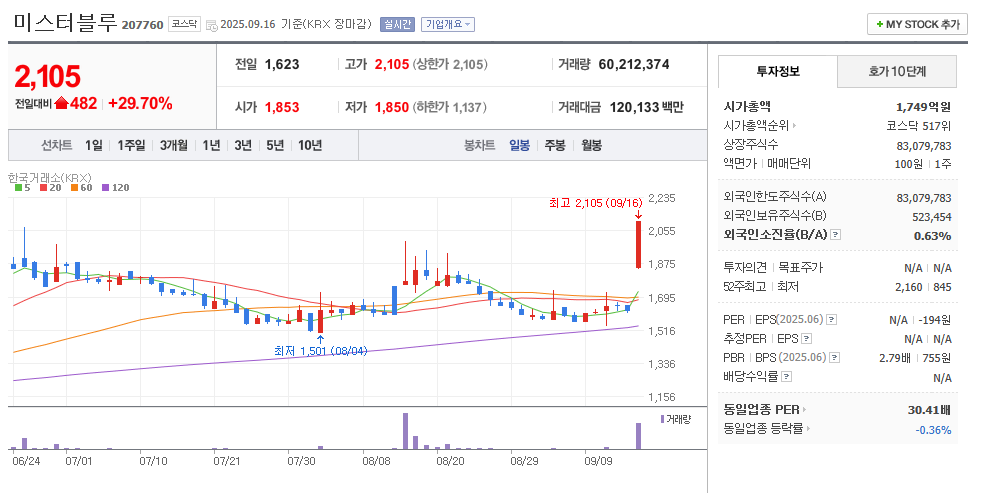Click the 거래량 volume legend swatch
The height and width of the screenshot is (493, 999).
pyautogui.click(x=662, y=419)
